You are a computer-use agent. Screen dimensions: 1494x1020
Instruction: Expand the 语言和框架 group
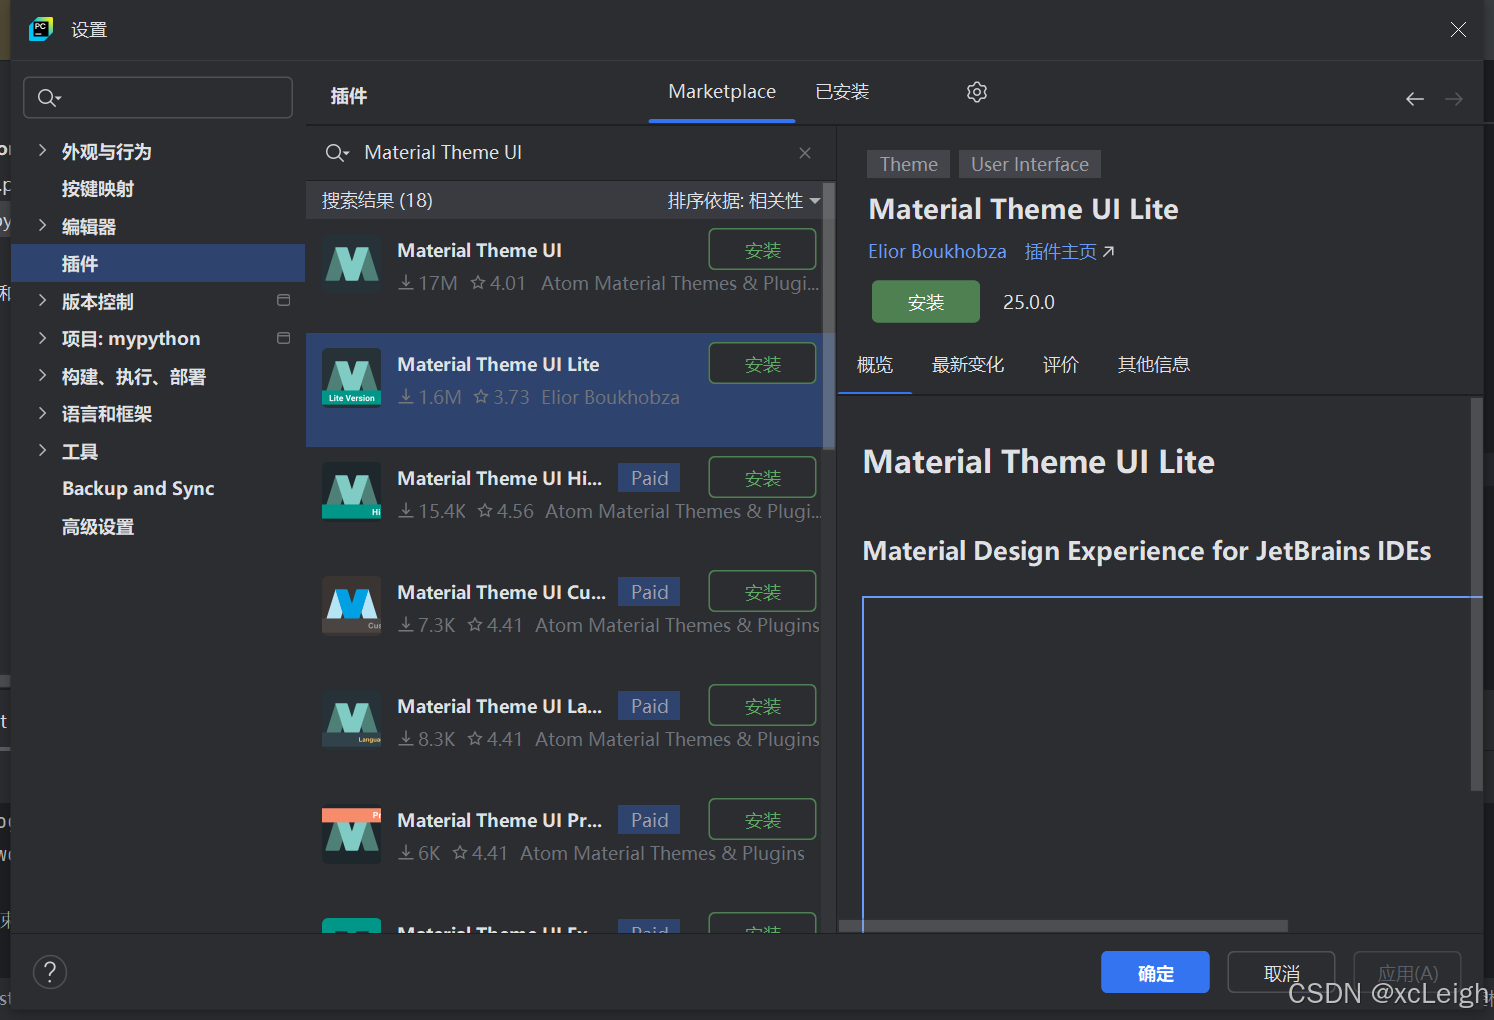[x=42, y=413]
